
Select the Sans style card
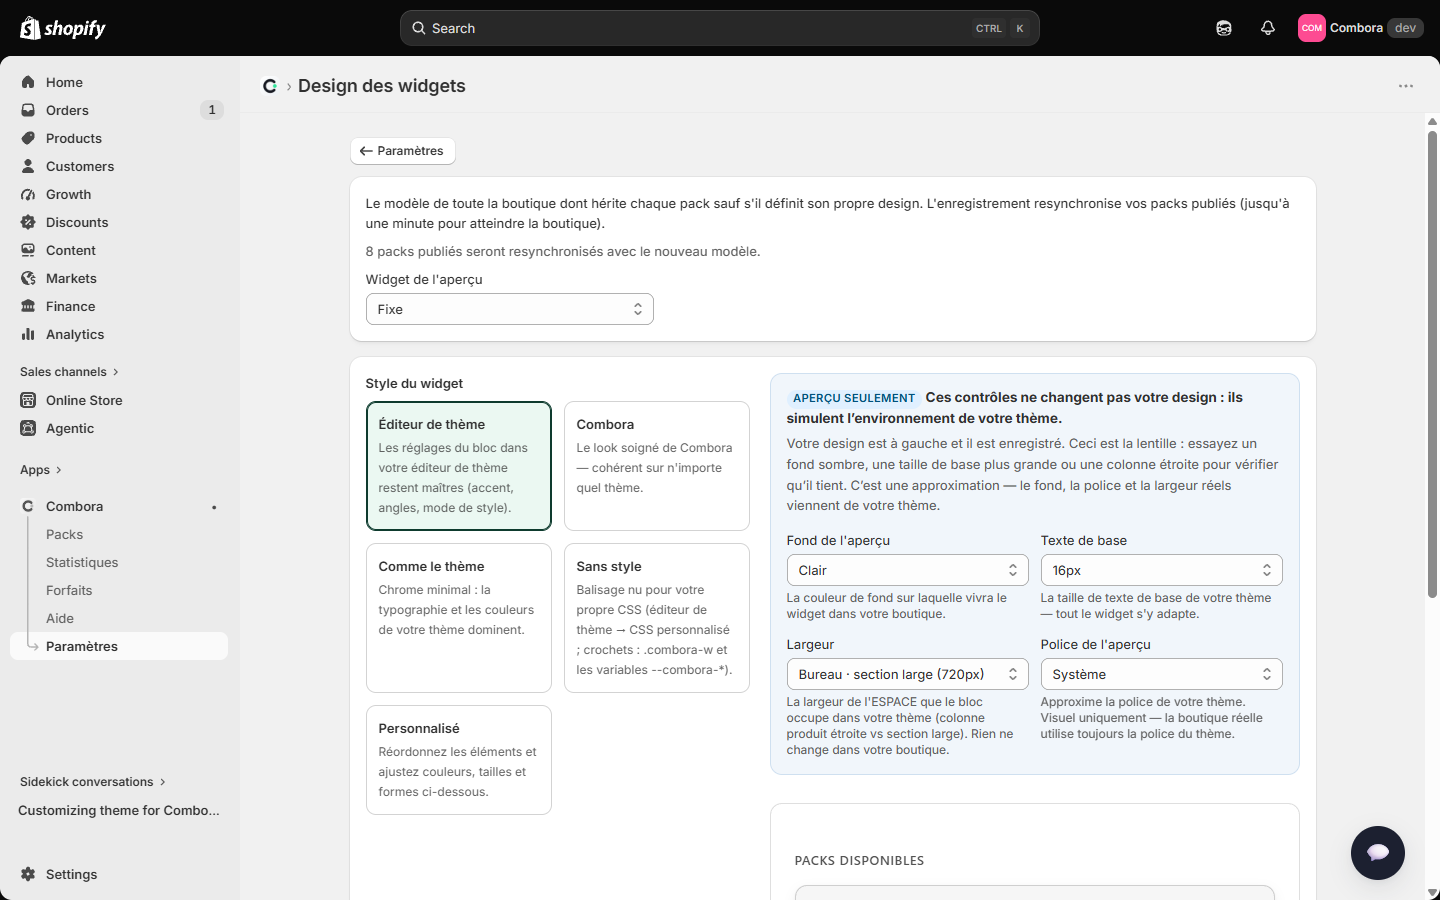[x=657, y=618]
